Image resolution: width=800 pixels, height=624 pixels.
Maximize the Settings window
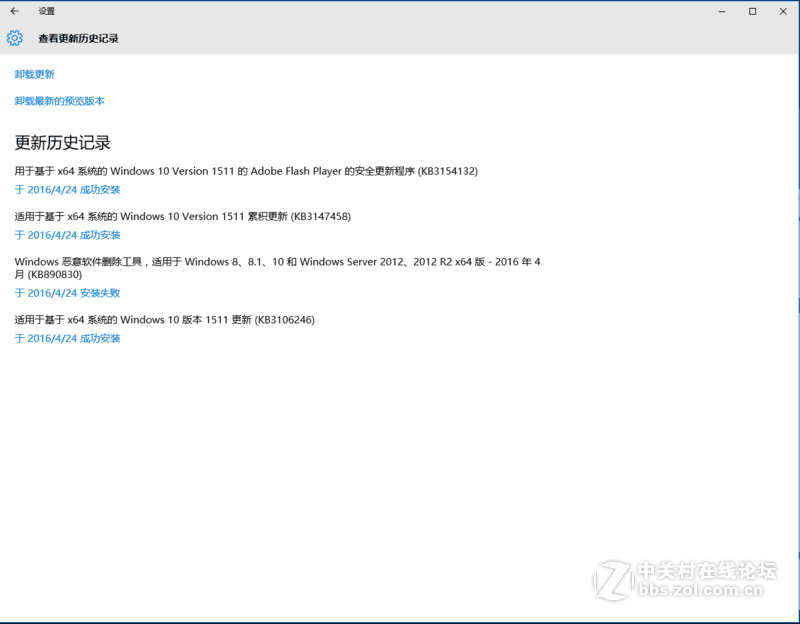[753, 11]
